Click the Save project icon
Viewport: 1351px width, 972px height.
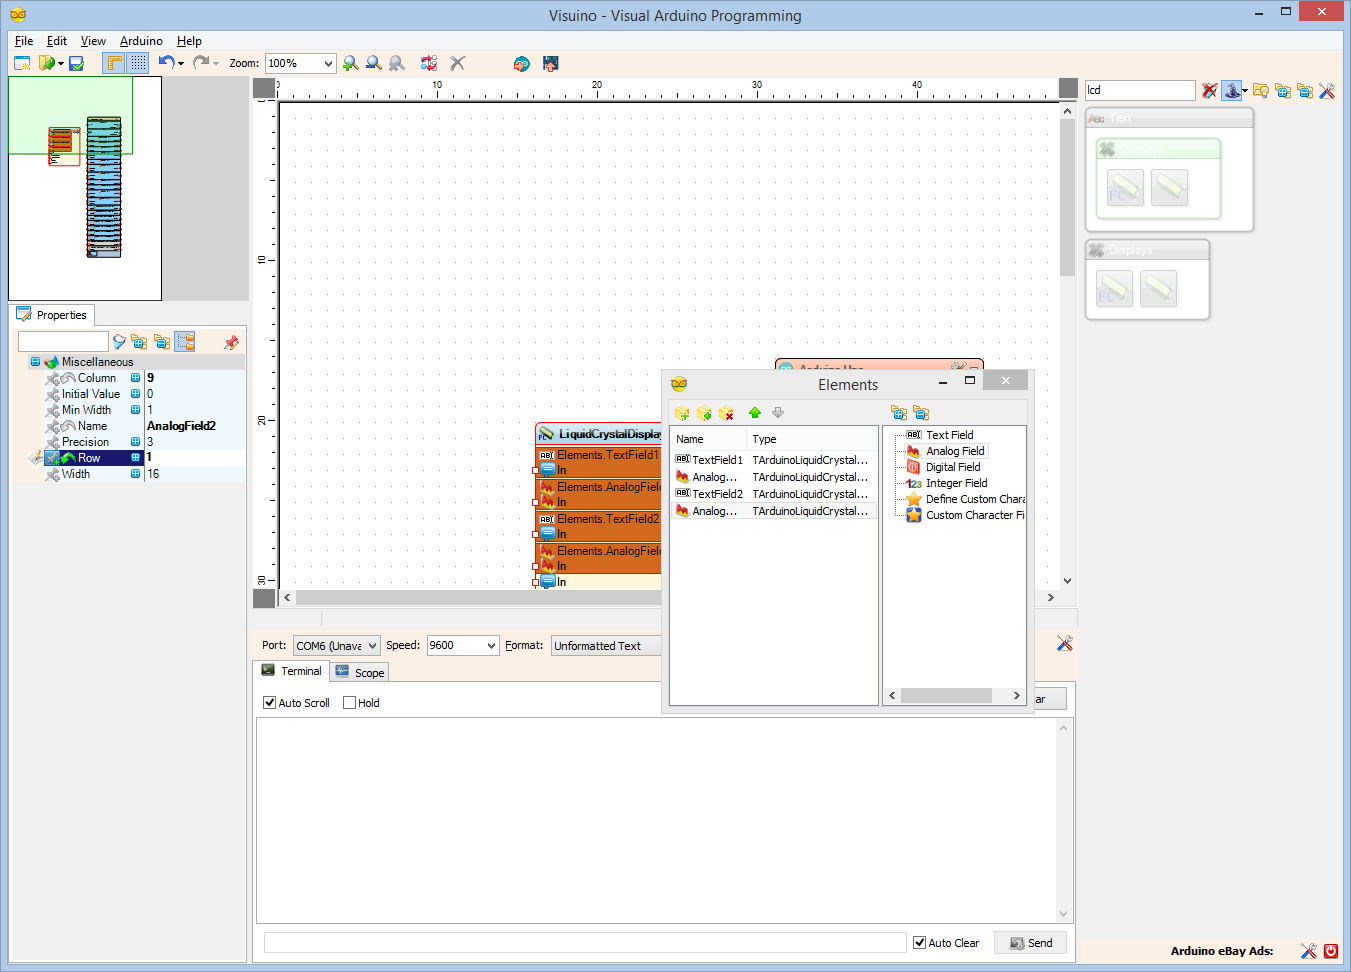pos(76,63)
